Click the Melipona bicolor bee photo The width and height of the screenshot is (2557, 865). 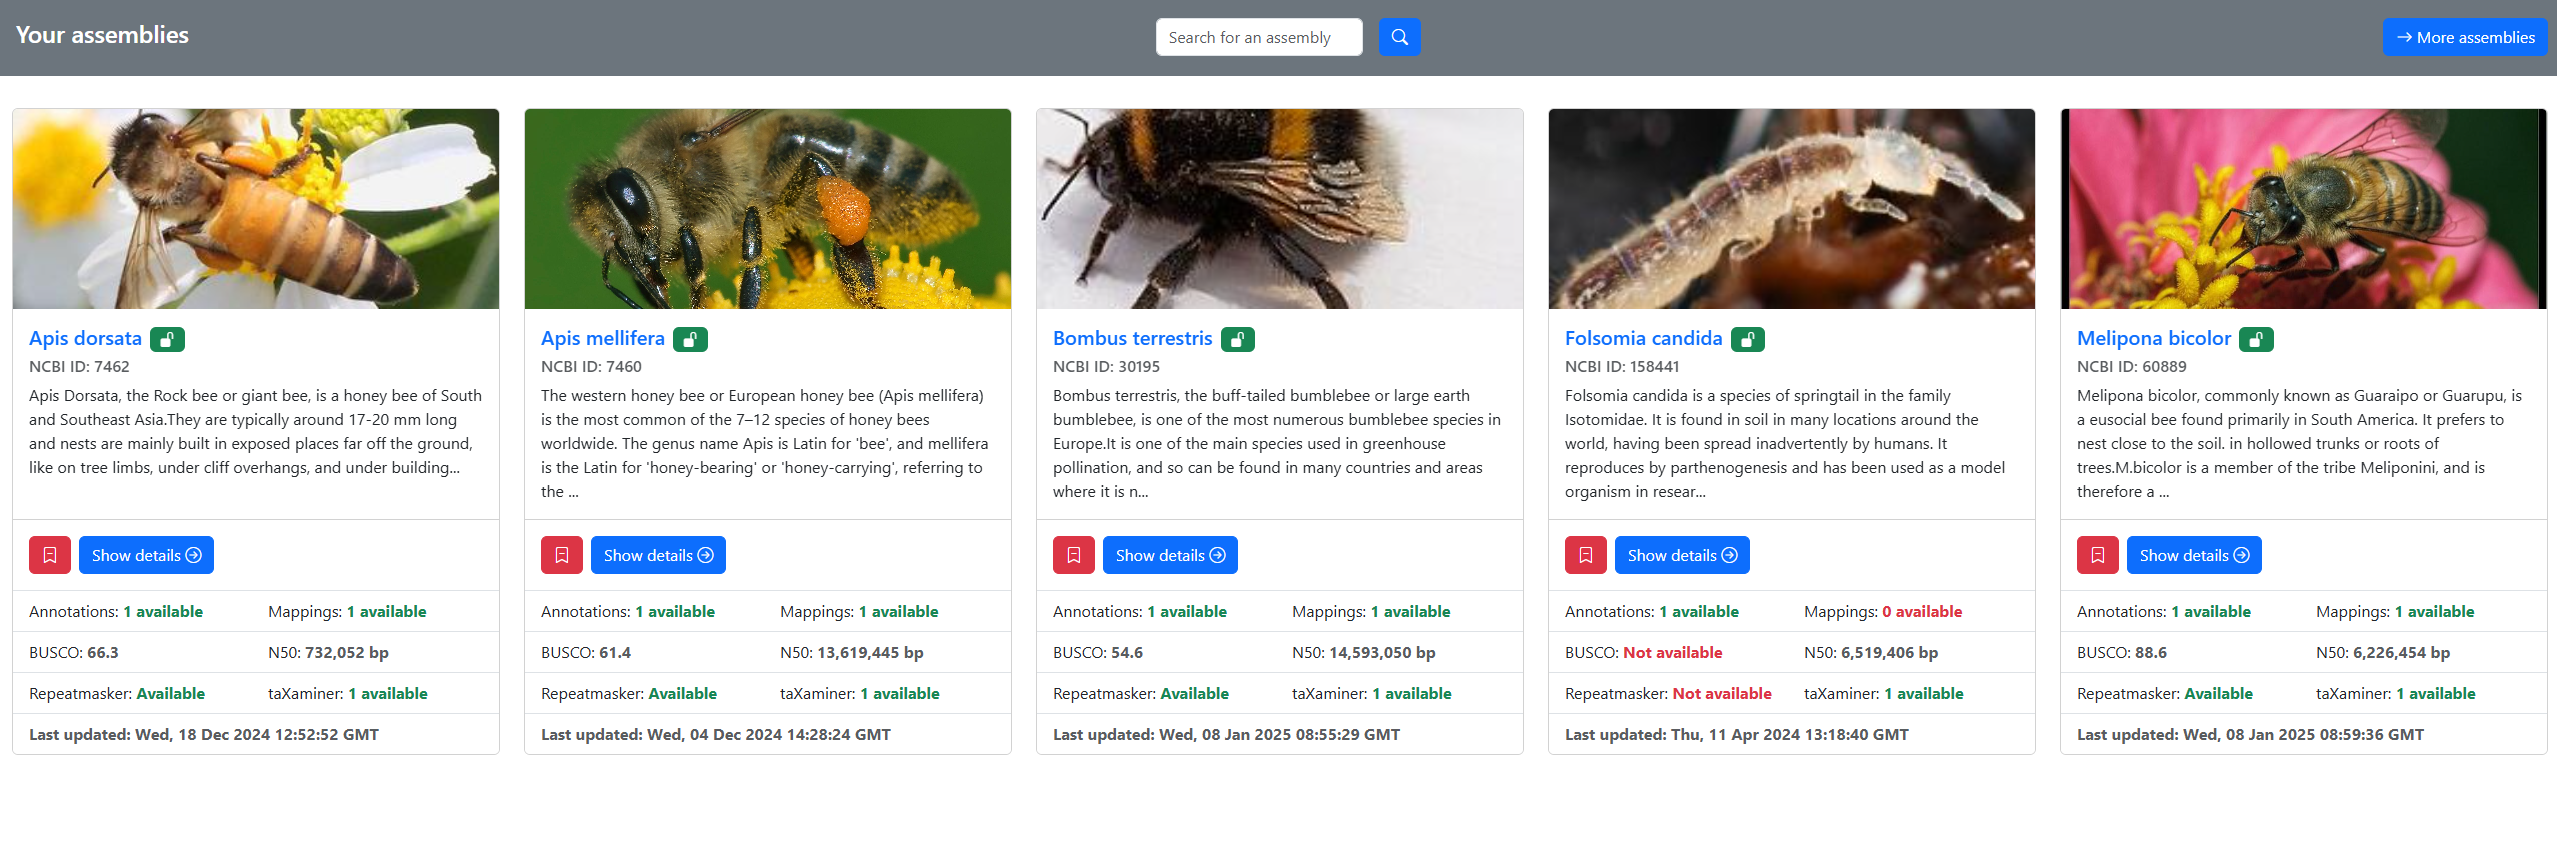coord(2303,209)
